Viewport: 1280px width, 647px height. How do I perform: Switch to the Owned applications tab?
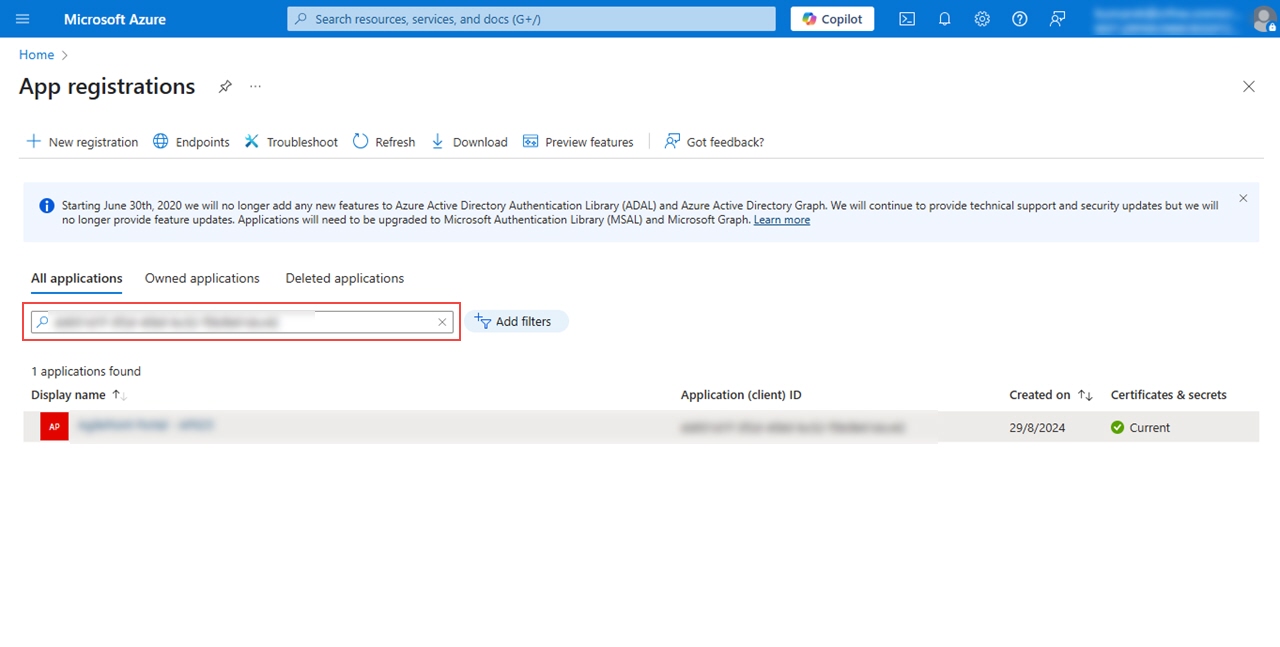(x=202, y=278)
